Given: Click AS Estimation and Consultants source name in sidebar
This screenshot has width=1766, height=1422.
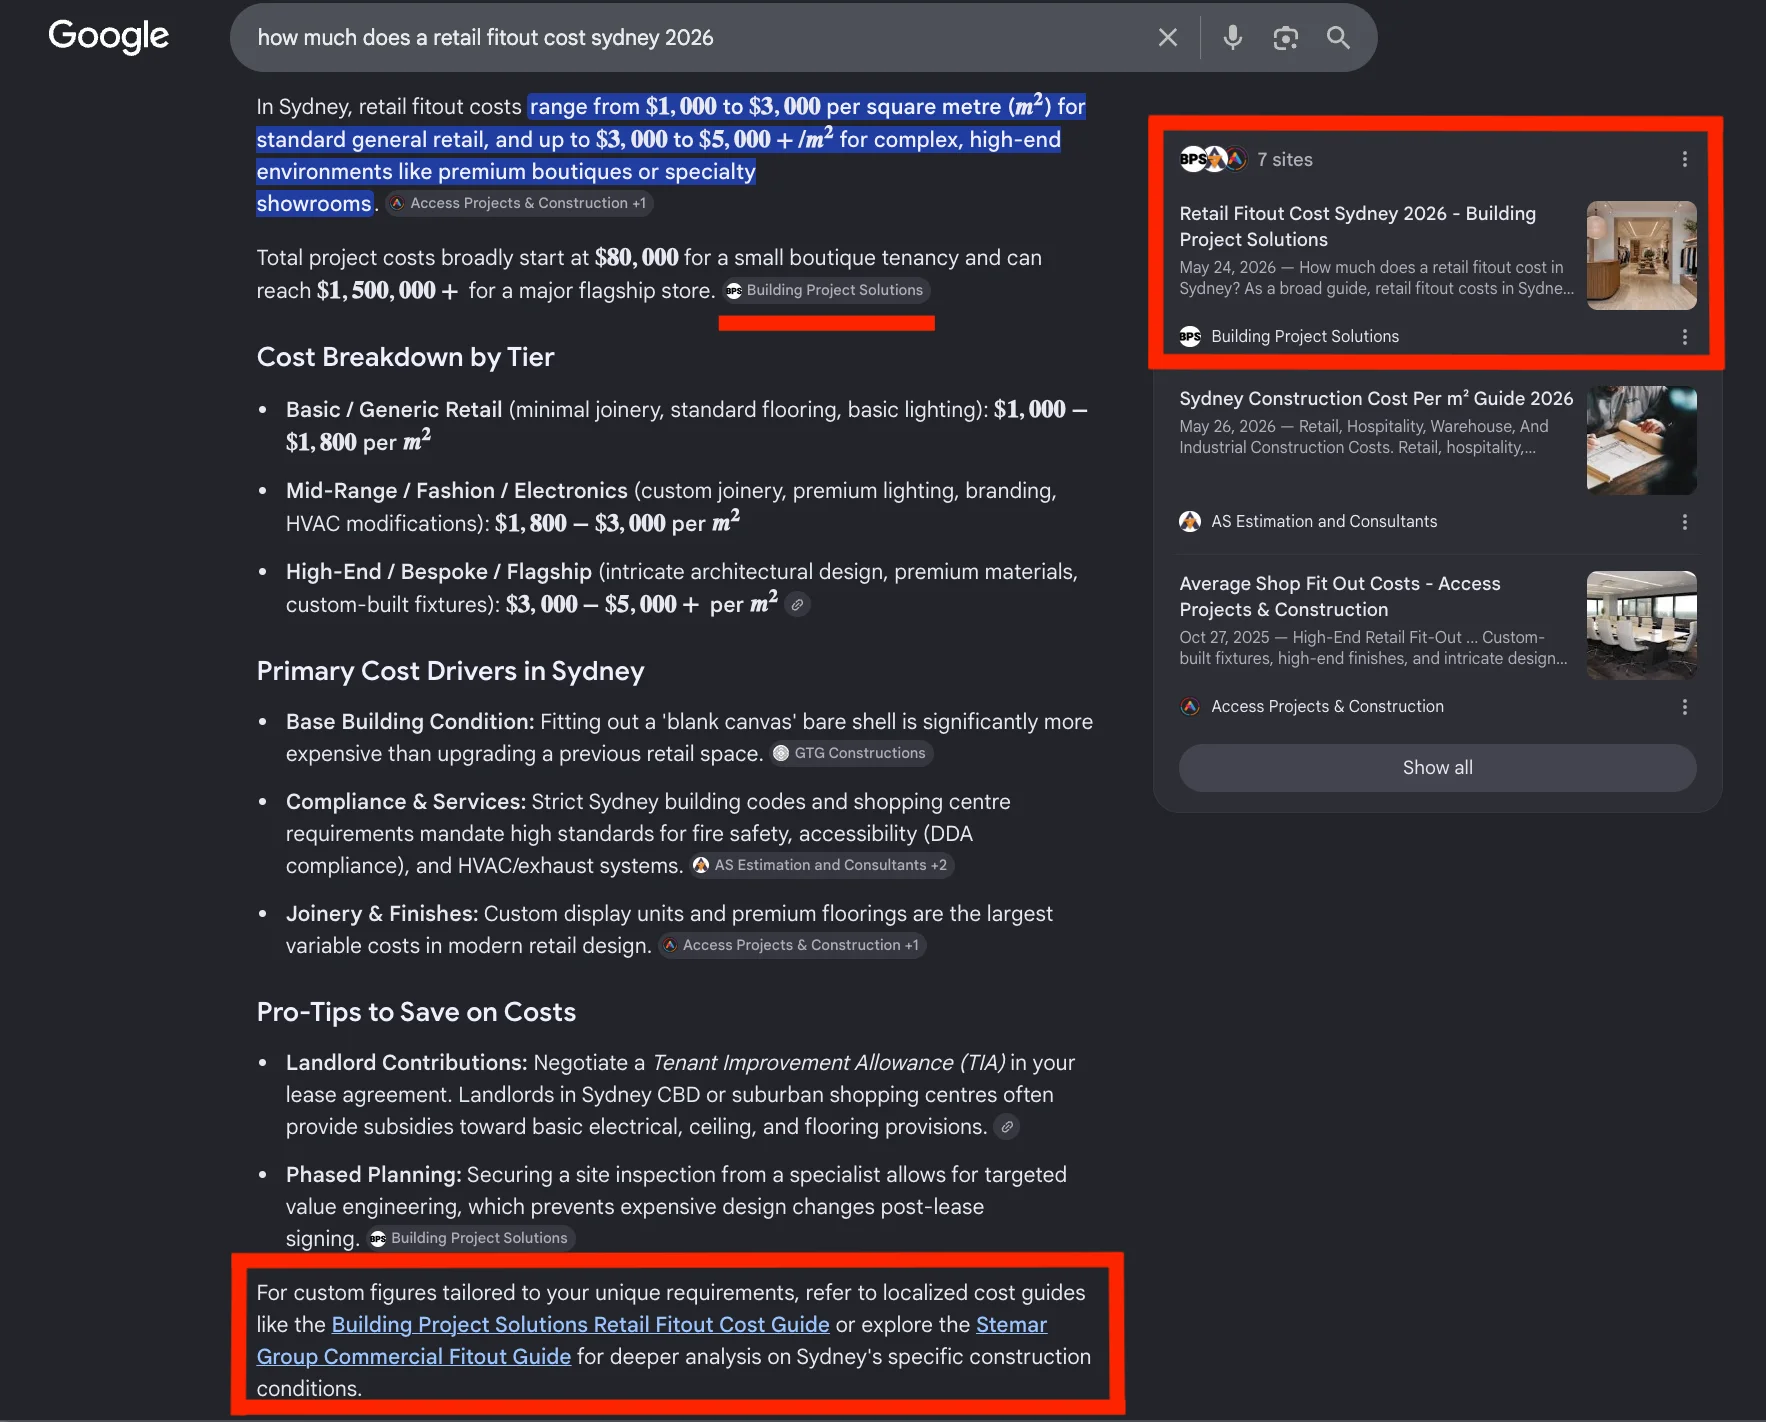Looking at the screenshot, I should point(1324,522).
